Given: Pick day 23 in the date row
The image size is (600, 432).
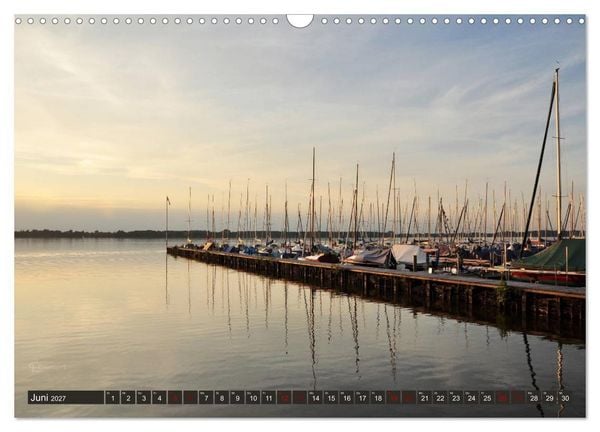Looking at the screenshot, I should [x=456, y=398].
